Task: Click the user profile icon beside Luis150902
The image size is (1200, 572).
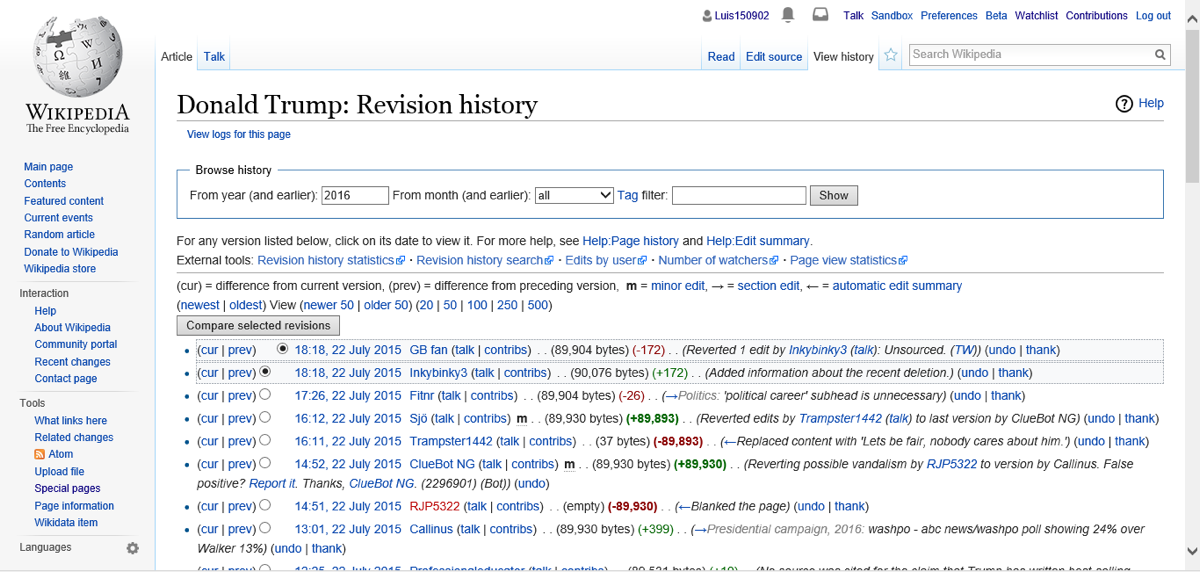Action: click(706, 15)
